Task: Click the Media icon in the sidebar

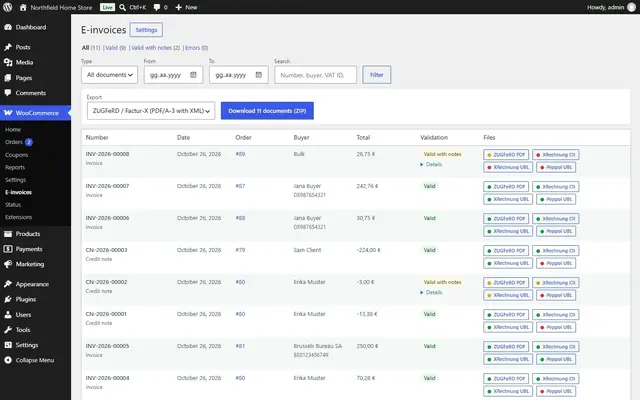Action: 8,62
